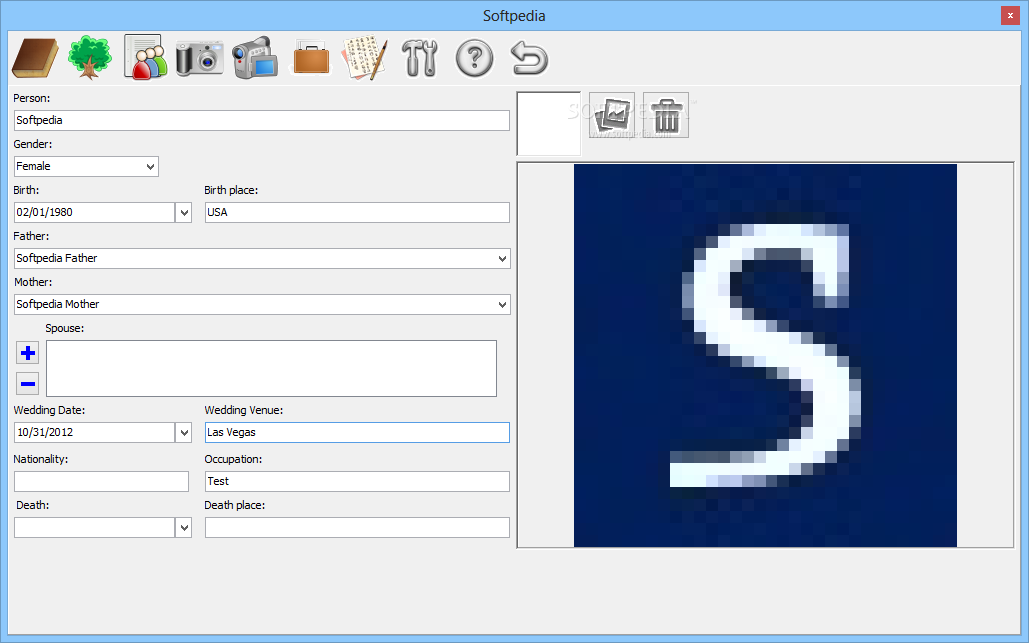Click the back arrow icon
1029x643 pixels.
point(529,58)
